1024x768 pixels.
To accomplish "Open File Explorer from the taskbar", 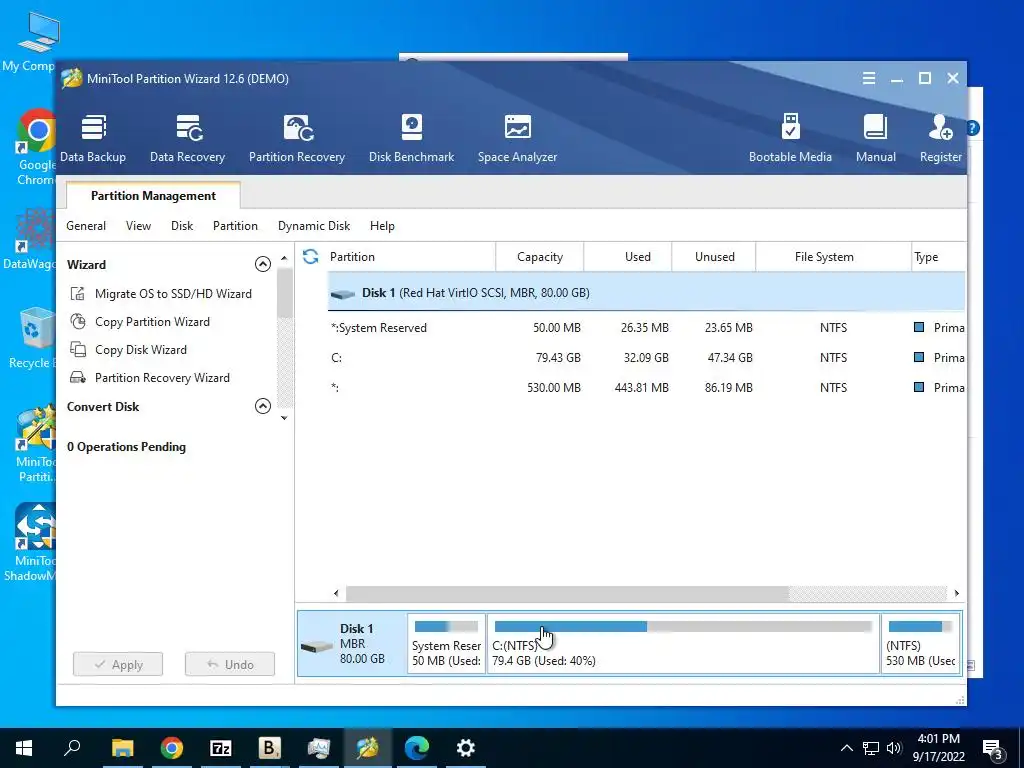I will point(122,748).
